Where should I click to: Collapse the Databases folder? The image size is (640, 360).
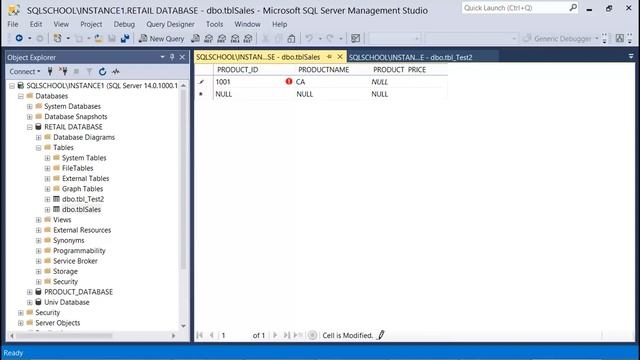pos(20,96)
